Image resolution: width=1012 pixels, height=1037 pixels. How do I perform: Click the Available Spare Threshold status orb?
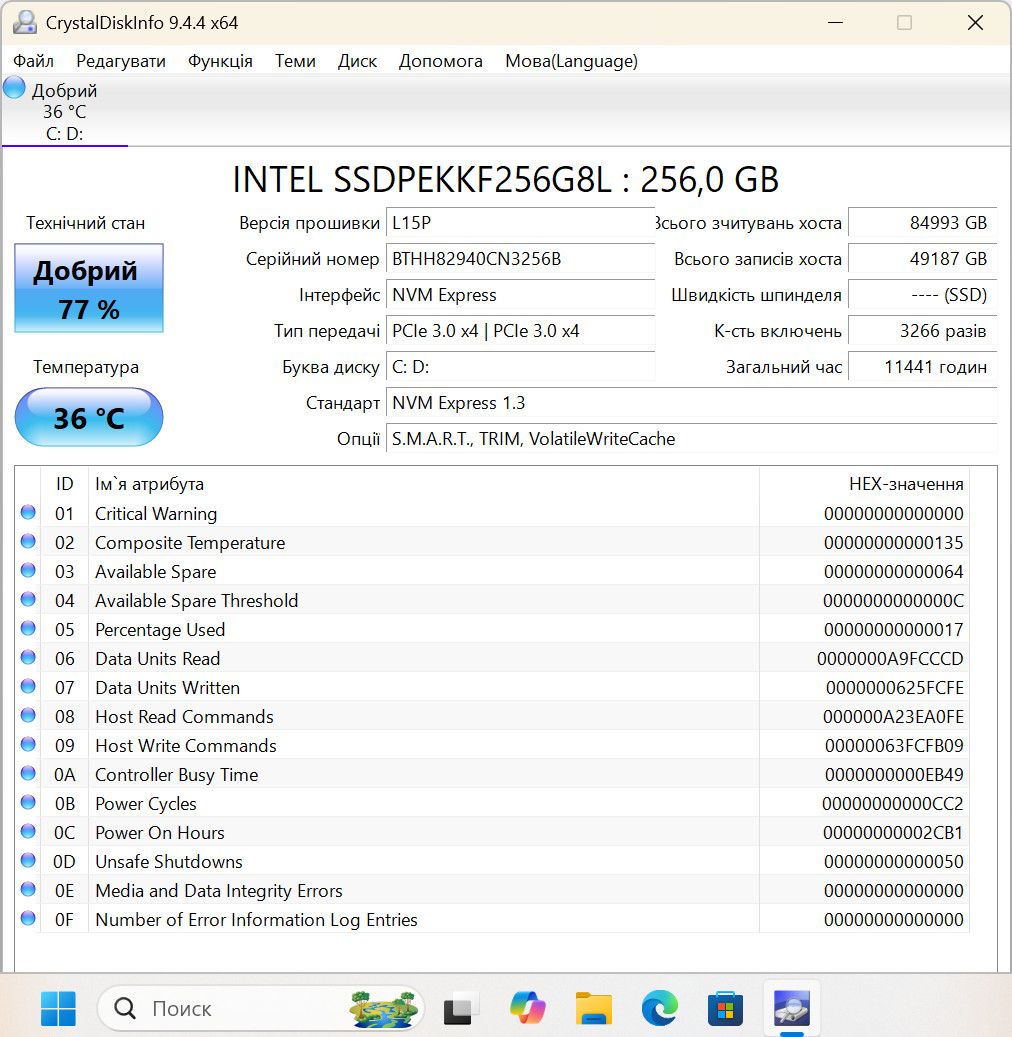point(28,600)
